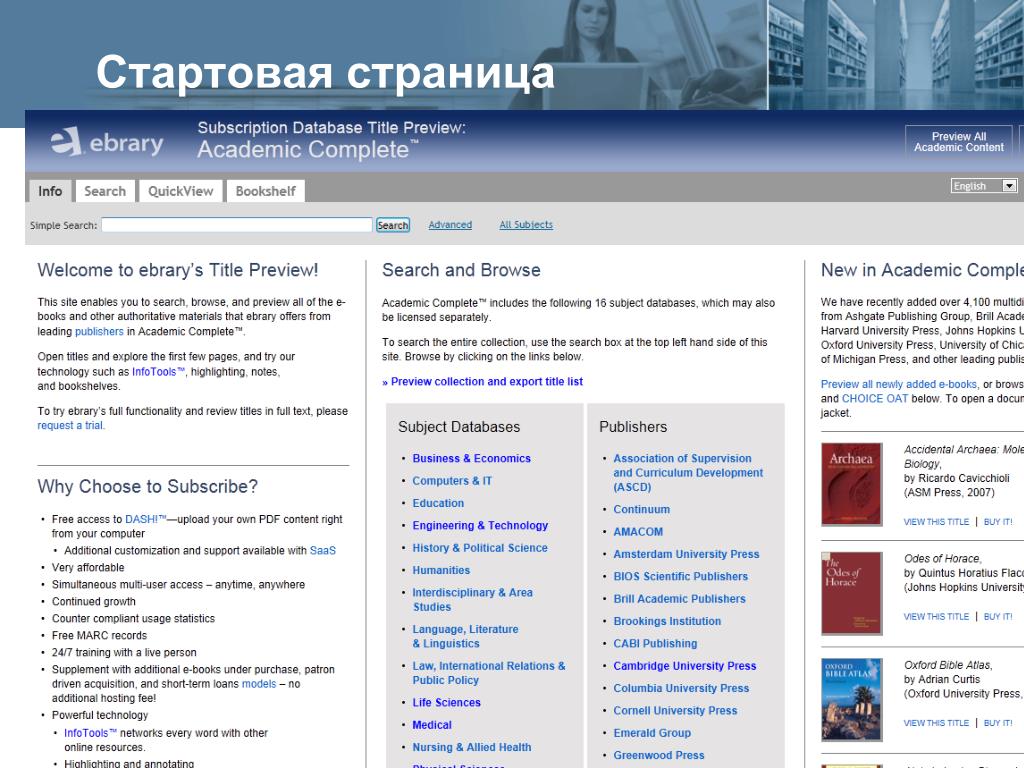Open the All Subjects link

526,225
